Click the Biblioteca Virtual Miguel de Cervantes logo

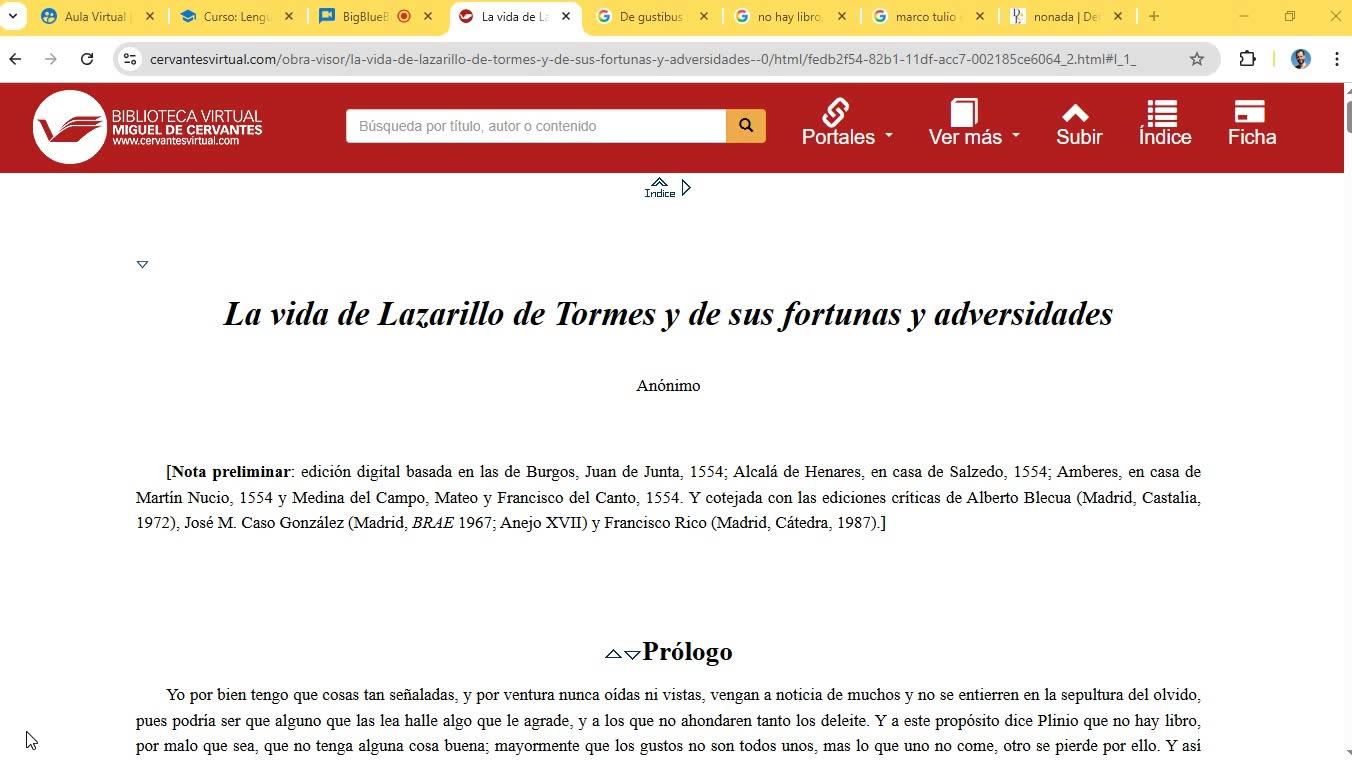(148, 127)
